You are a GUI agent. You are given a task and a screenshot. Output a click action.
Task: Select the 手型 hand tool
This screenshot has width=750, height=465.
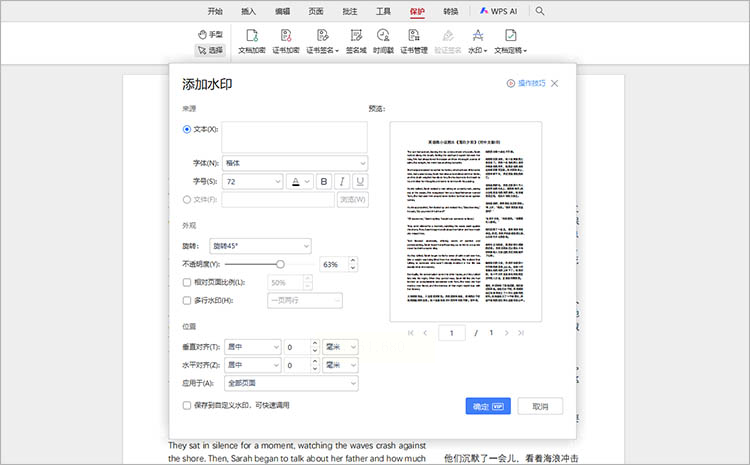click(210, 34)
